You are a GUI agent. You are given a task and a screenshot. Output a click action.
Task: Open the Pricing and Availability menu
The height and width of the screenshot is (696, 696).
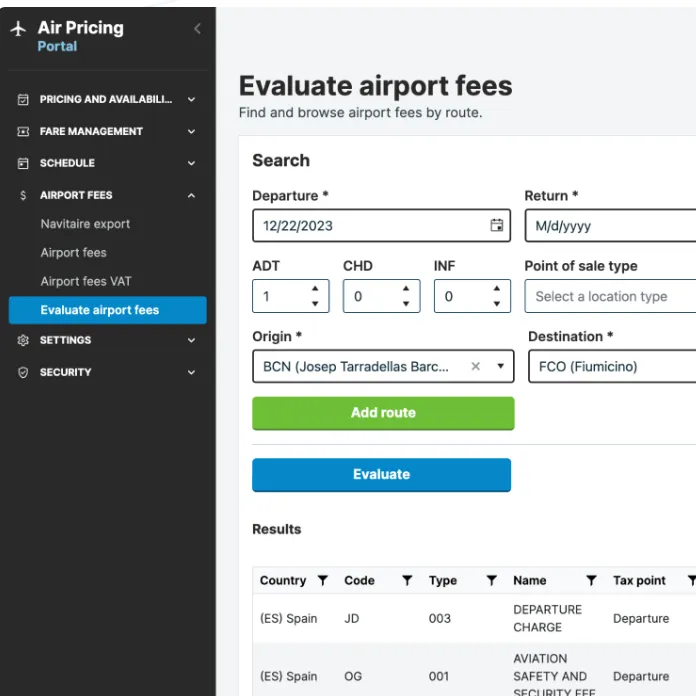[106, 99]
